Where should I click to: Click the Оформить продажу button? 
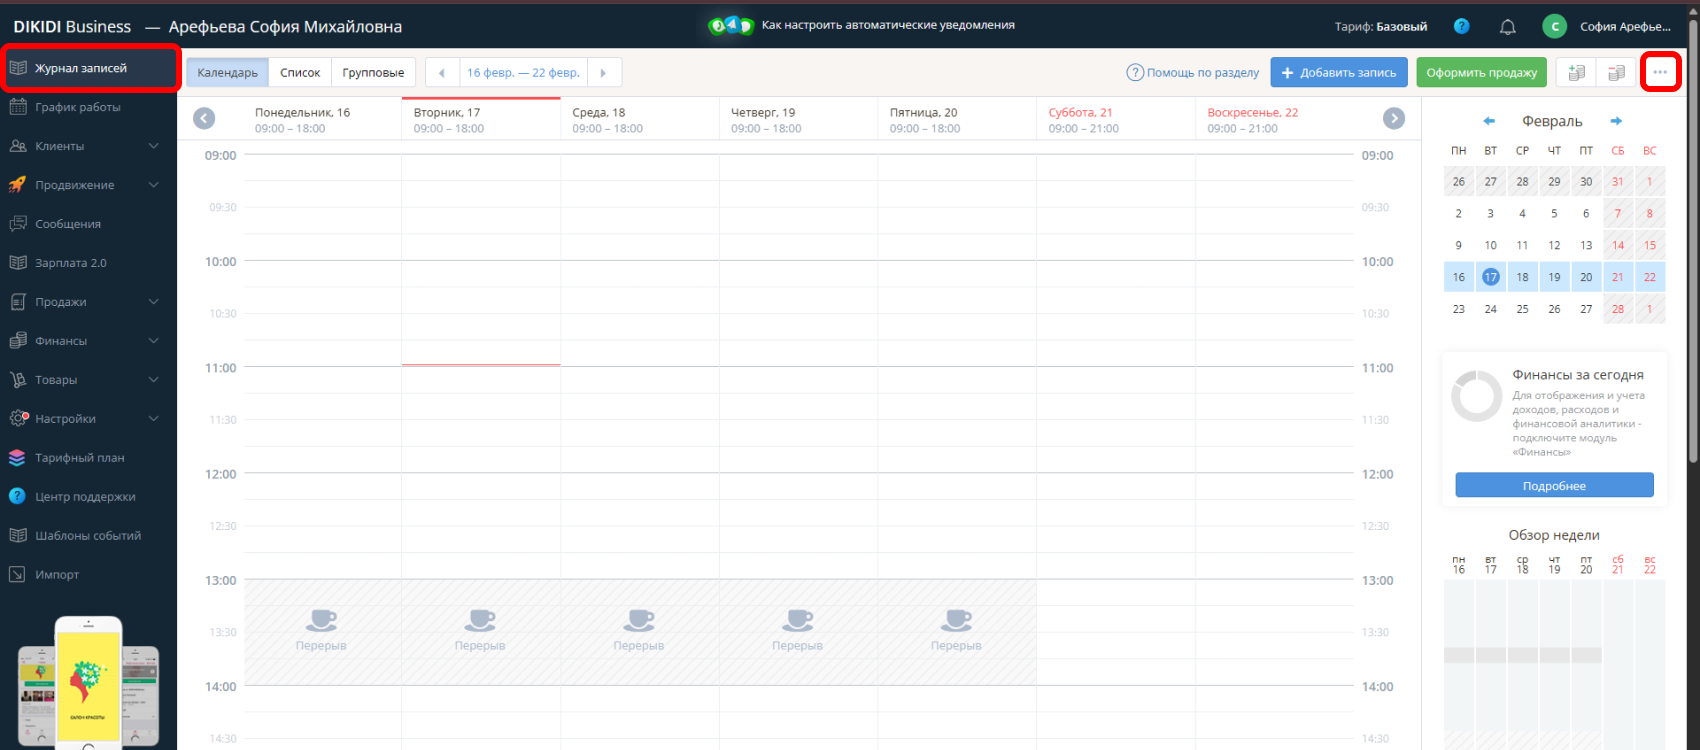1481,73
